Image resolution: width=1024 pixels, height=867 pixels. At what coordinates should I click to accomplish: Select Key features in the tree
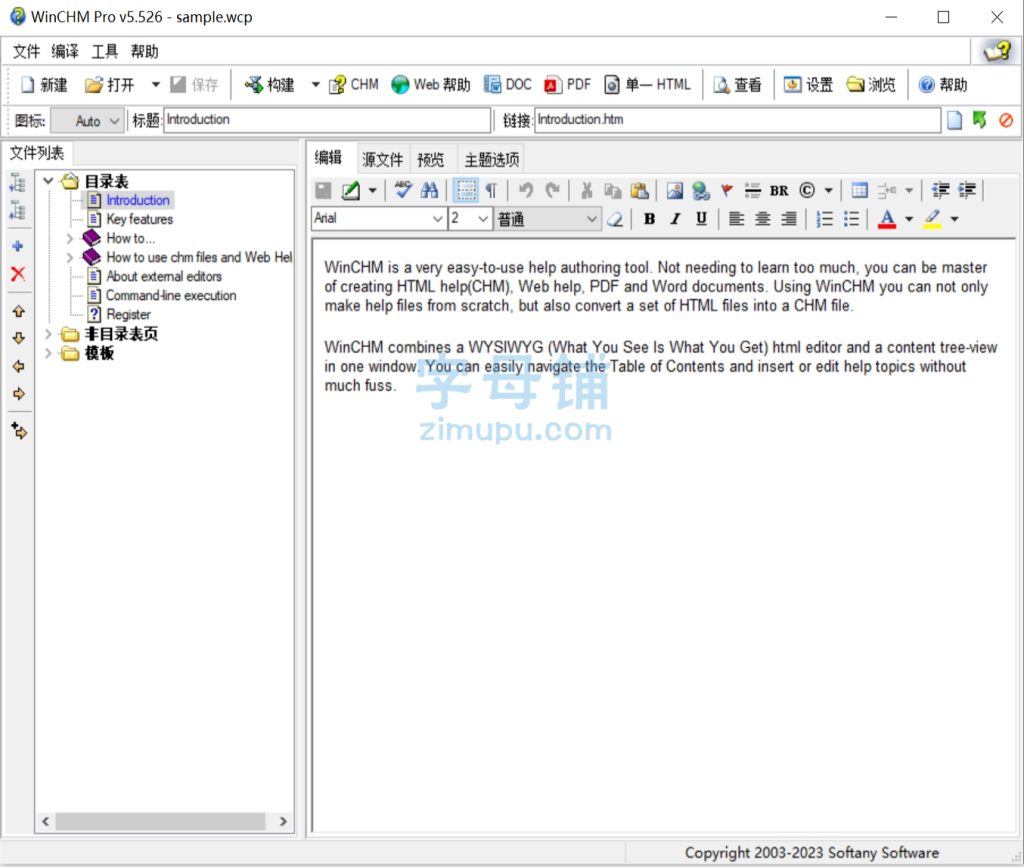139,219
